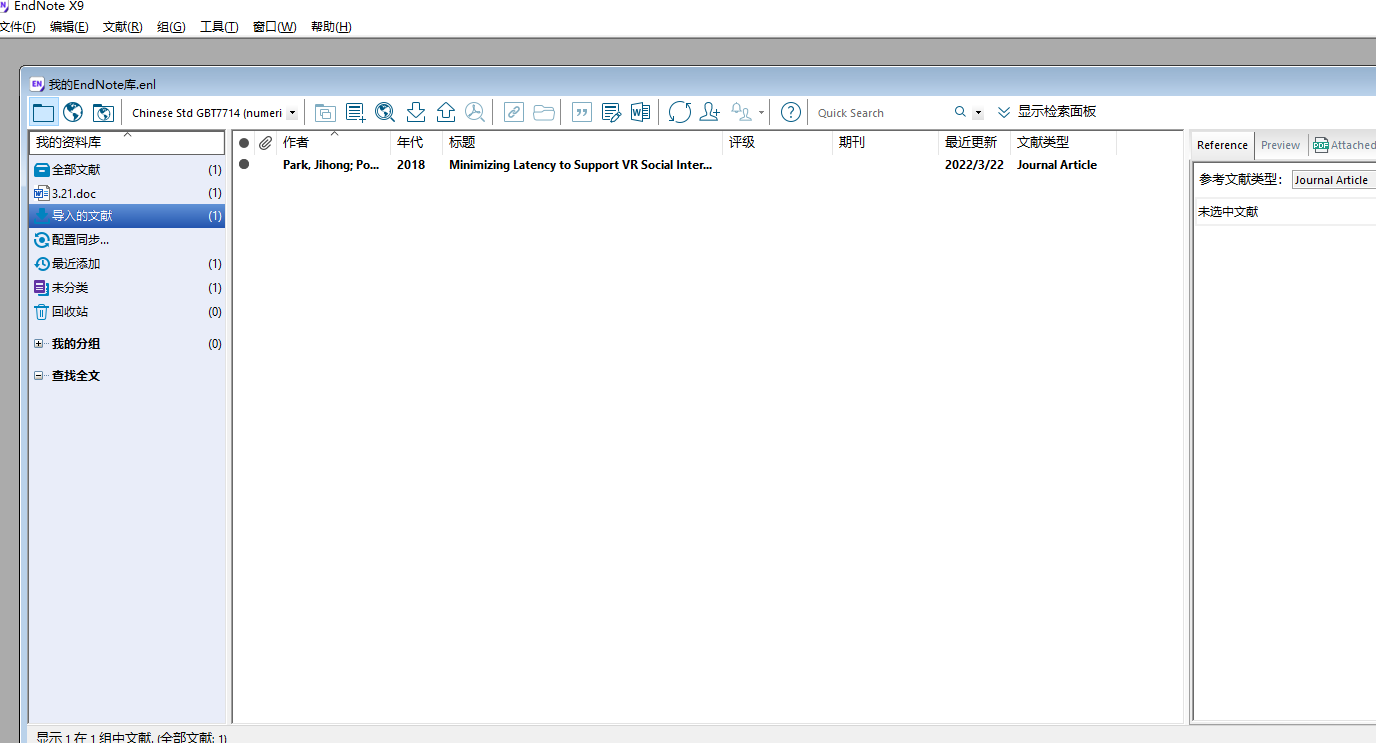Click the Sync Library circular arrows icon
Viewport: 1376px width, 743px height.
[680, 112]
